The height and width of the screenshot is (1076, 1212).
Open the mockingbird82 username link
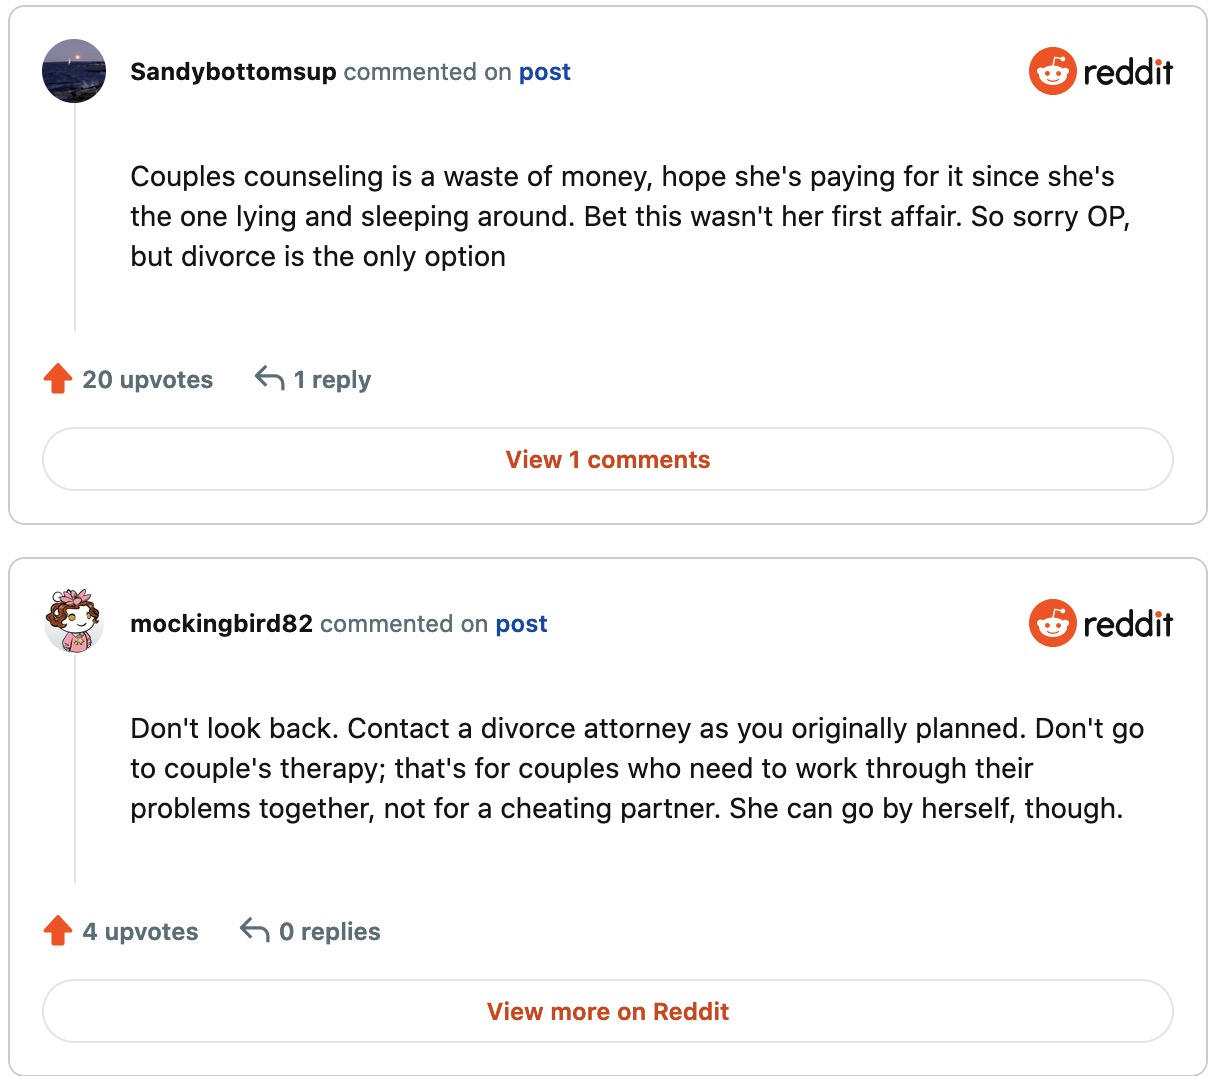[221, 624]
